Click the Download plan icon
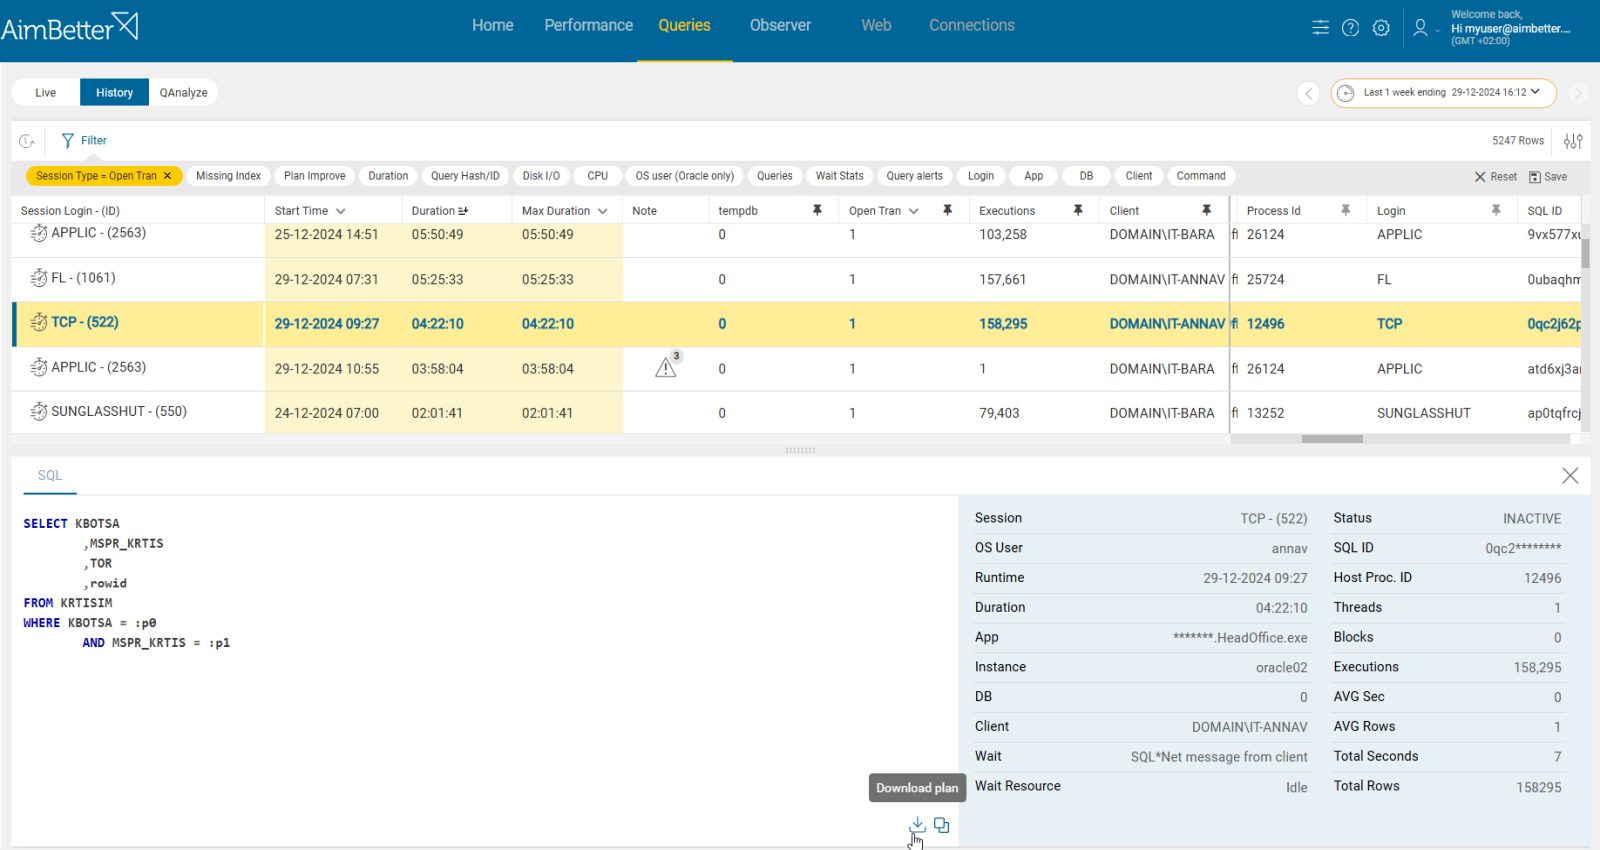The width and height of the screenshot is (1600, 850). pos(917,825)
